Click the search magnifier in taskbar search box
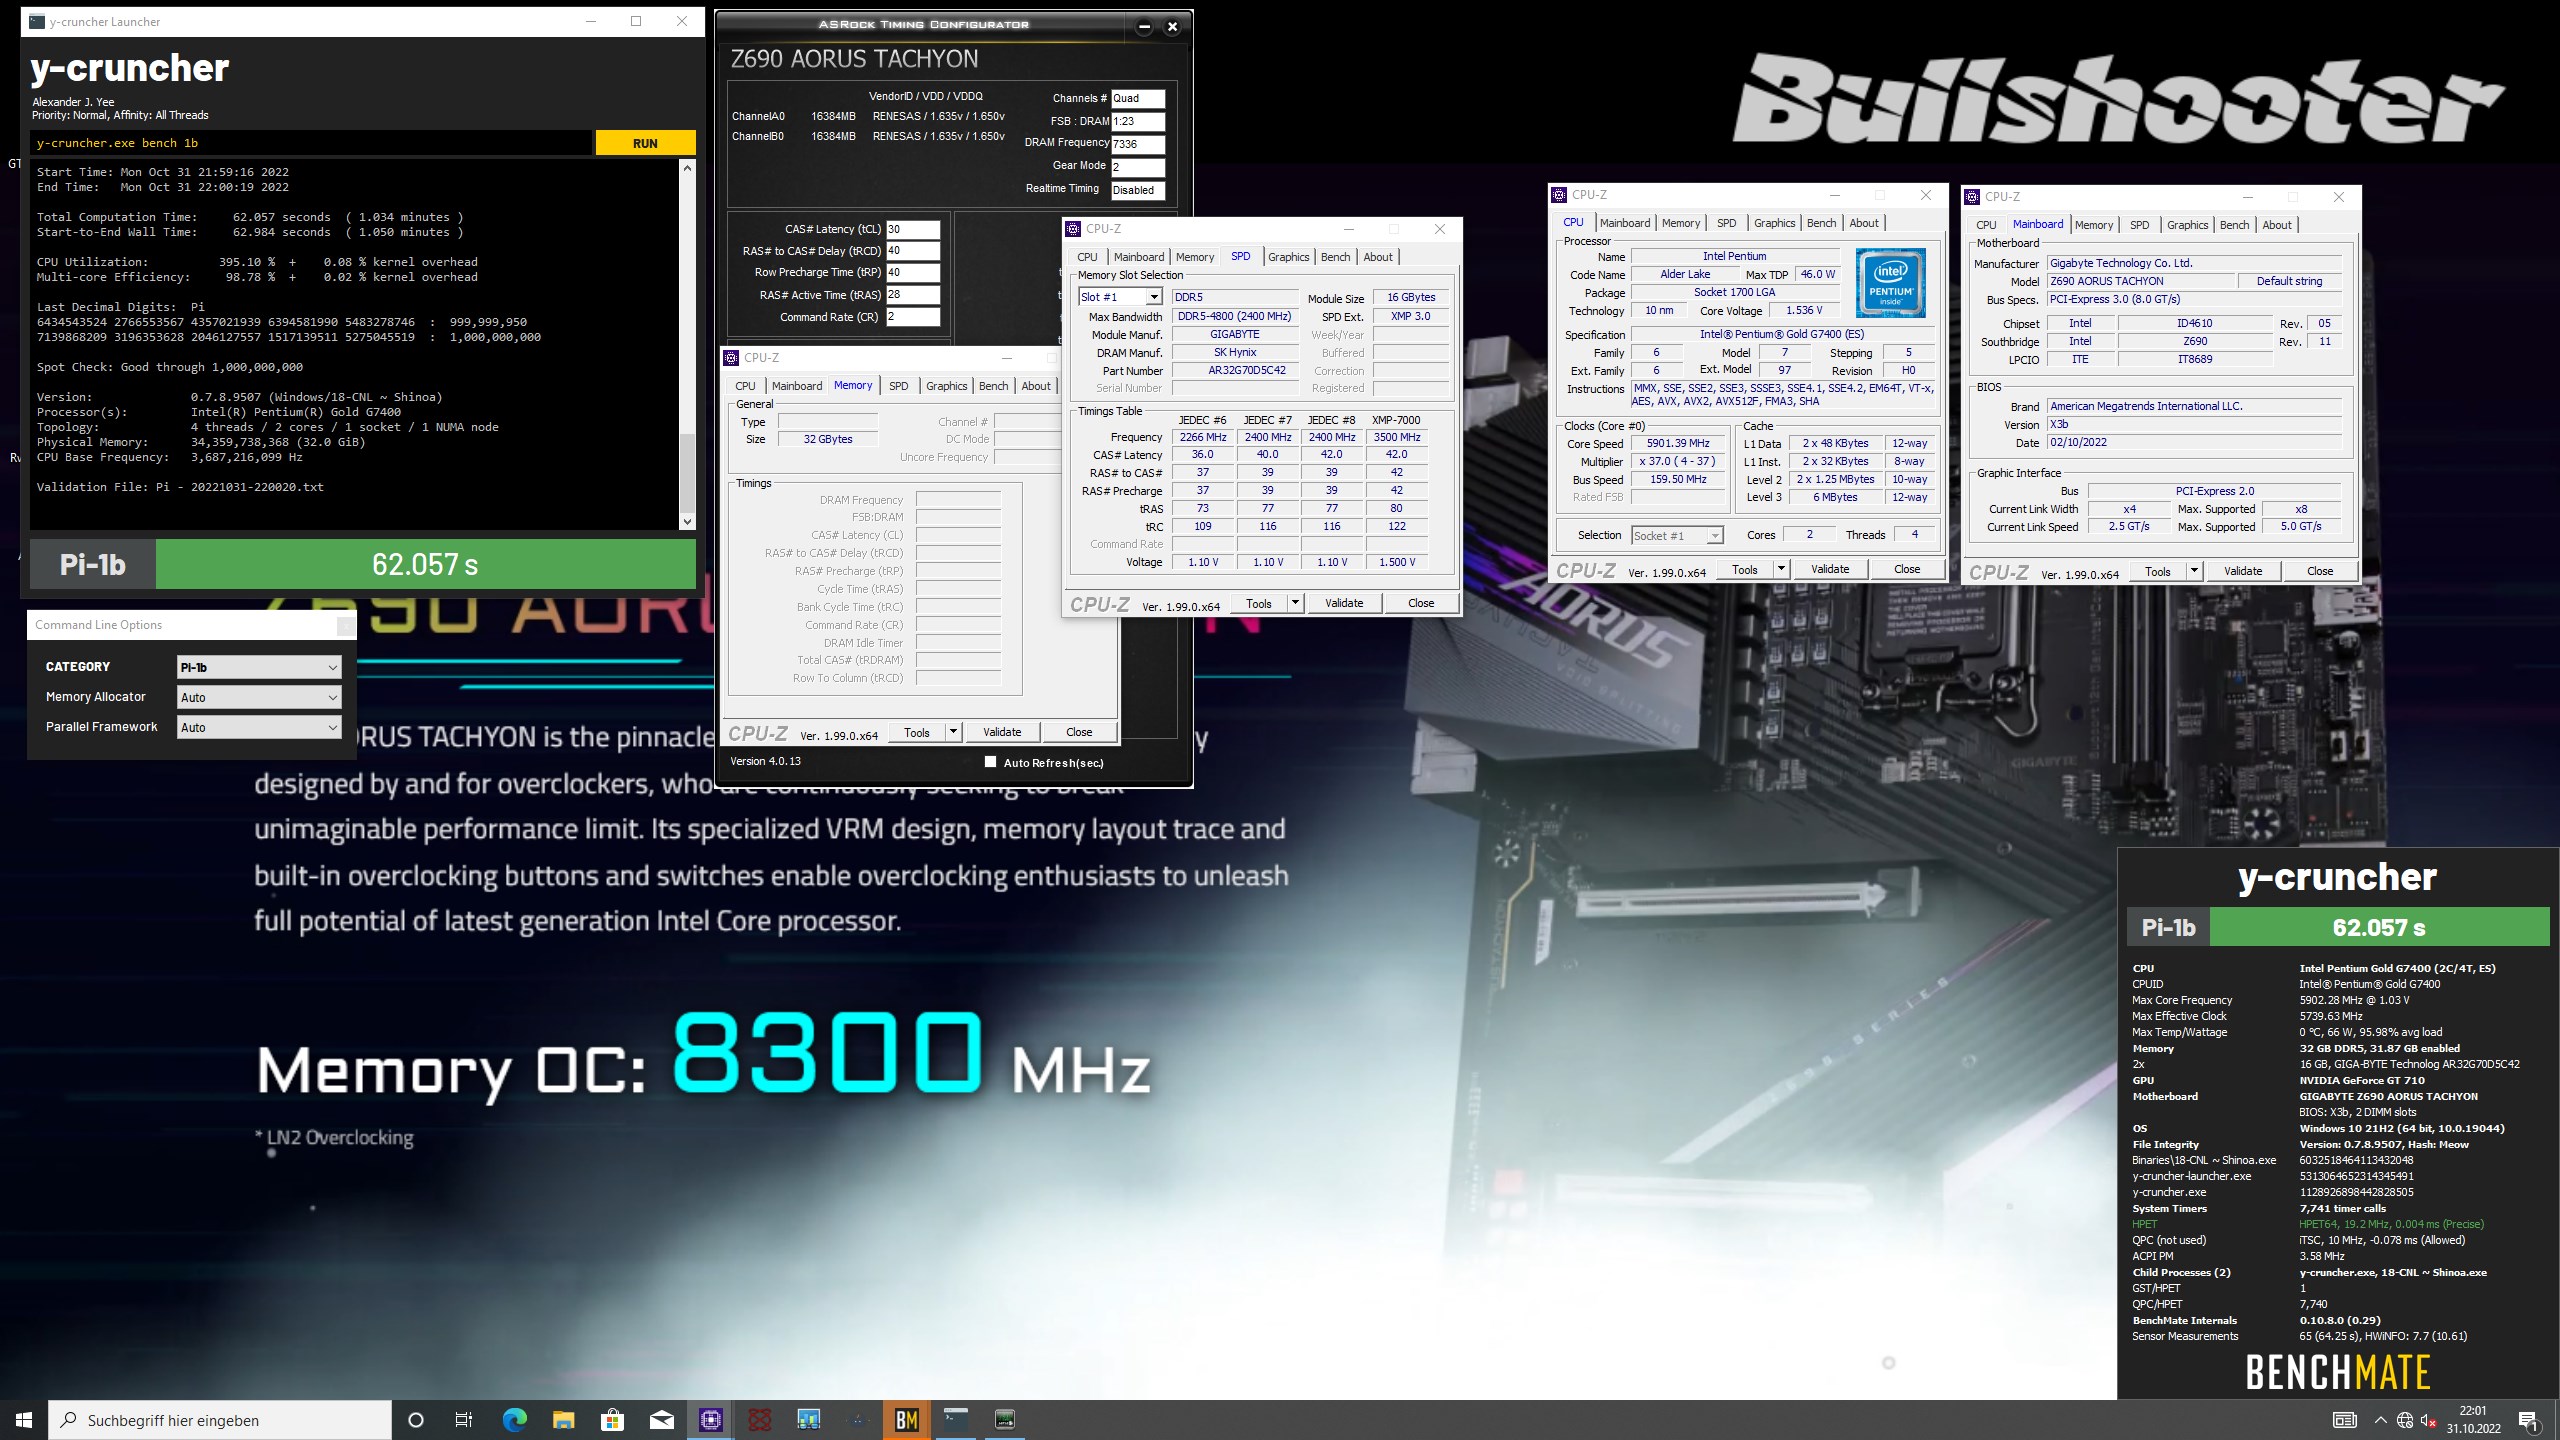Viewport: 2560px width, 1440px height. [x=69, y=1420]
